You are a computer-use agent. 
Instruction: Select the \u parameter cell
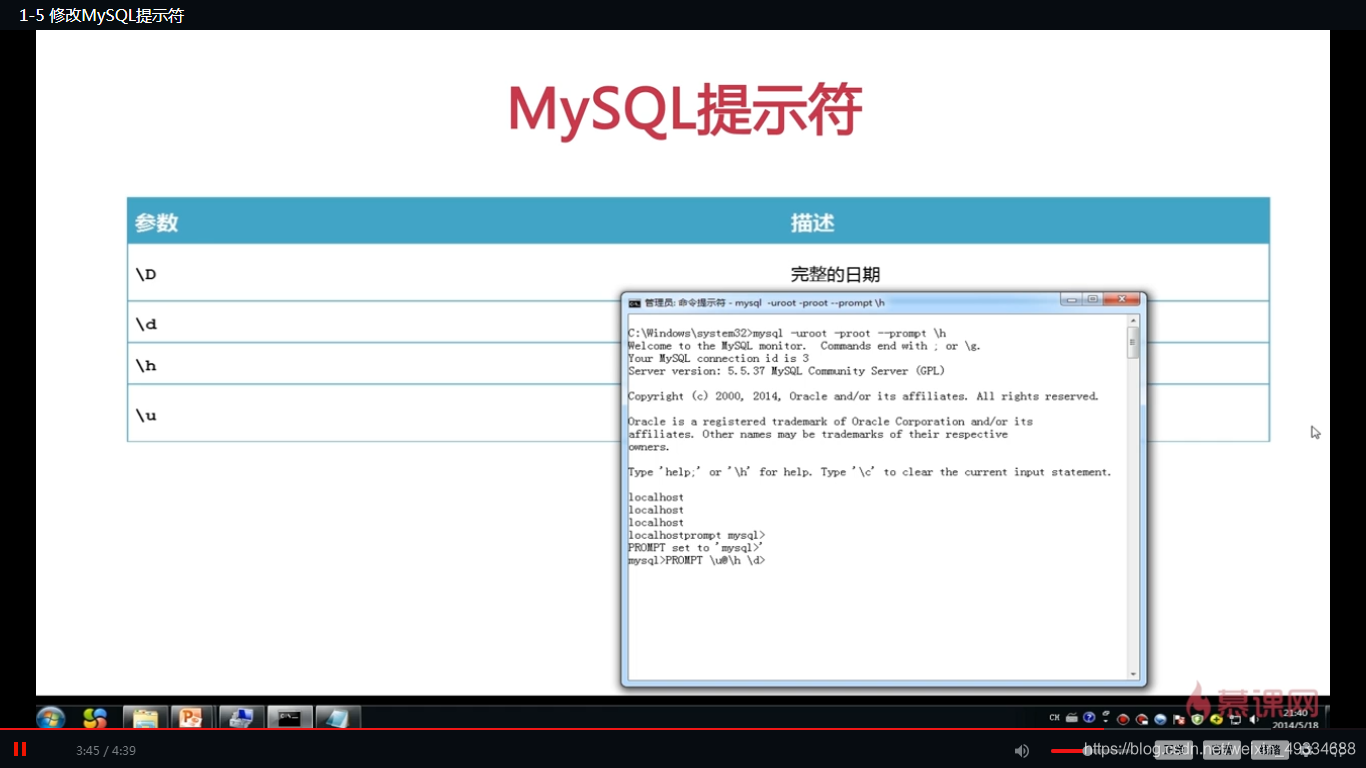click(x=146, y=415)
